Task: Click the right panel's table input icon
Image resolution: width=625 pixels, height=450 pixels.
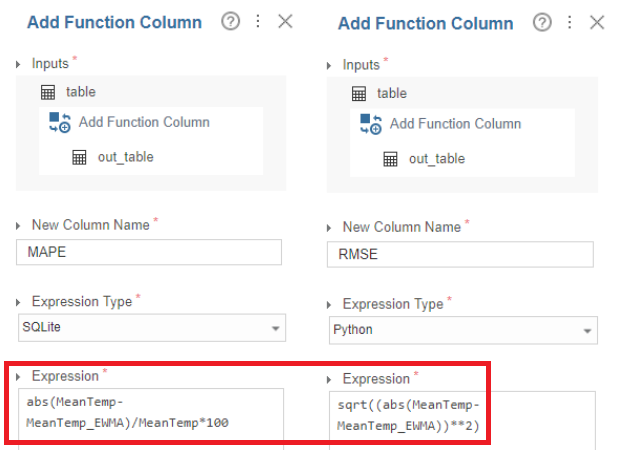Action: pyautogui.click(x=359, y=94)
